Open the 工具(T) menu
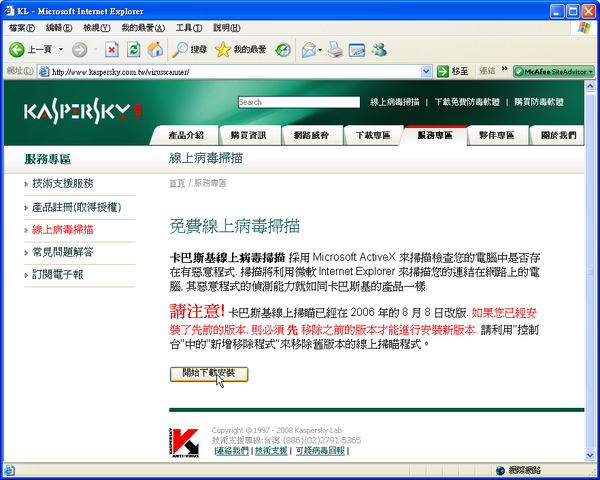Screen dimensions: 600x480 pyautogui.click(x=189, y=28)
